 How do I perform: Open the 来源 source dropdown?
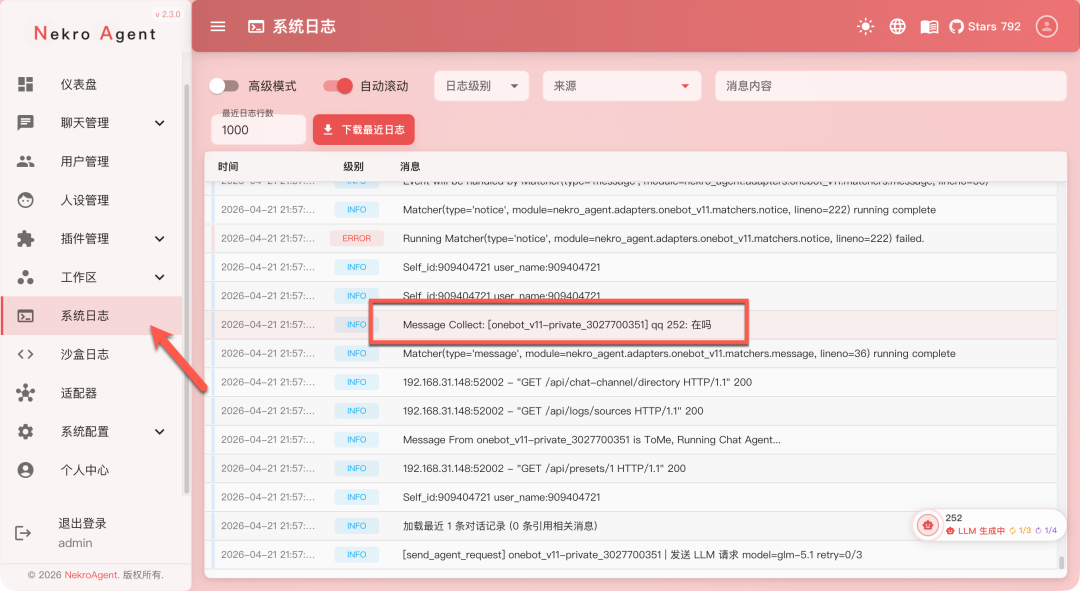tap(621, 86)
